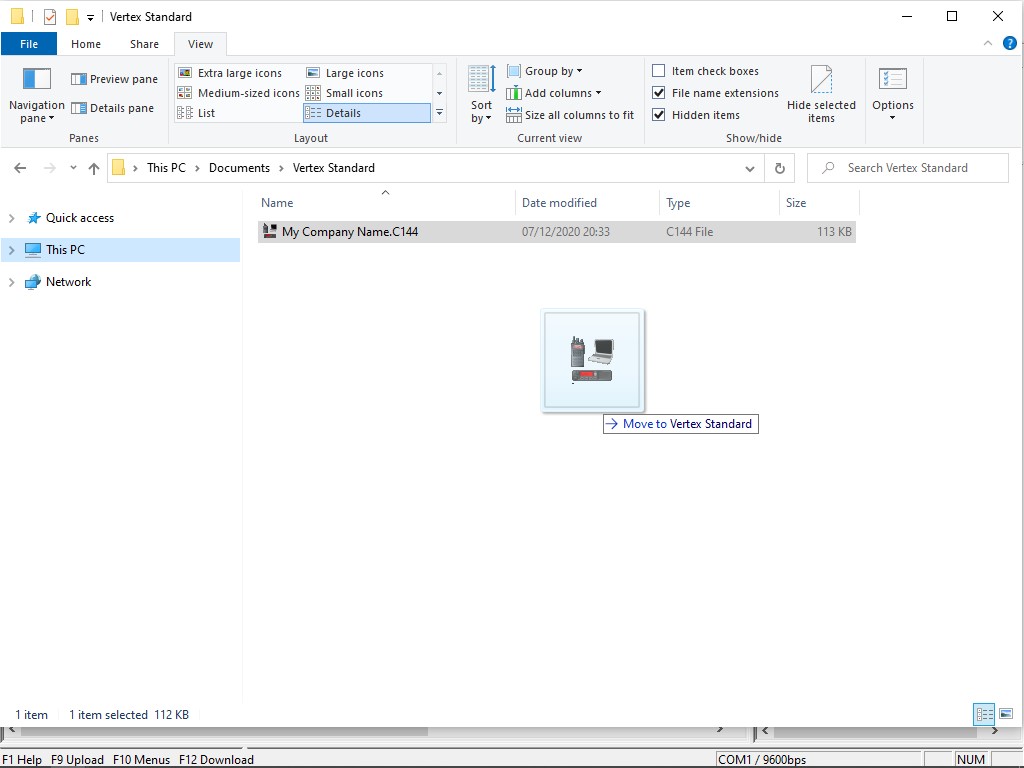The width and height of the screenshot is (1024, 768).
Task: Select Quick access in the sidebar
Action: tap(80, 217)
